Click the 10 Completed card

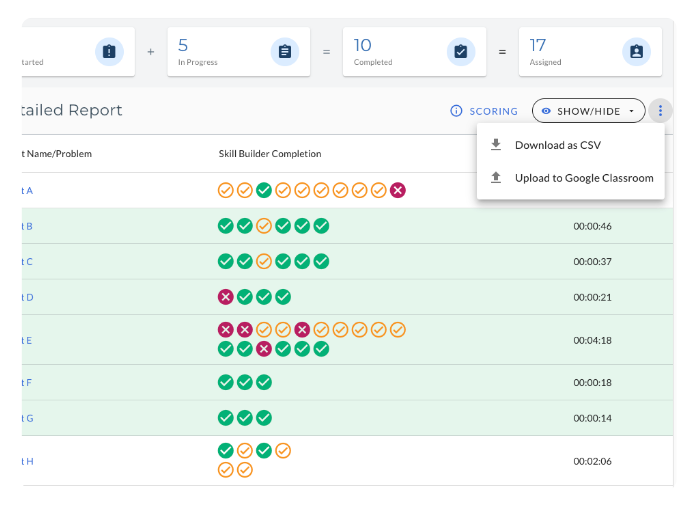414,52
